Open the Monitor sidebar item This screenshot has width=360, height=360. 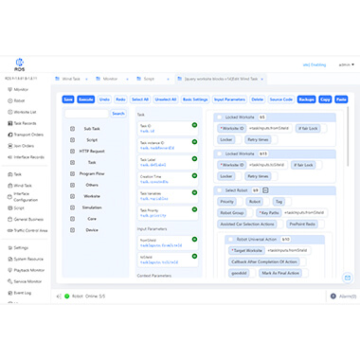pyautogui.click(x=18, y=89)
